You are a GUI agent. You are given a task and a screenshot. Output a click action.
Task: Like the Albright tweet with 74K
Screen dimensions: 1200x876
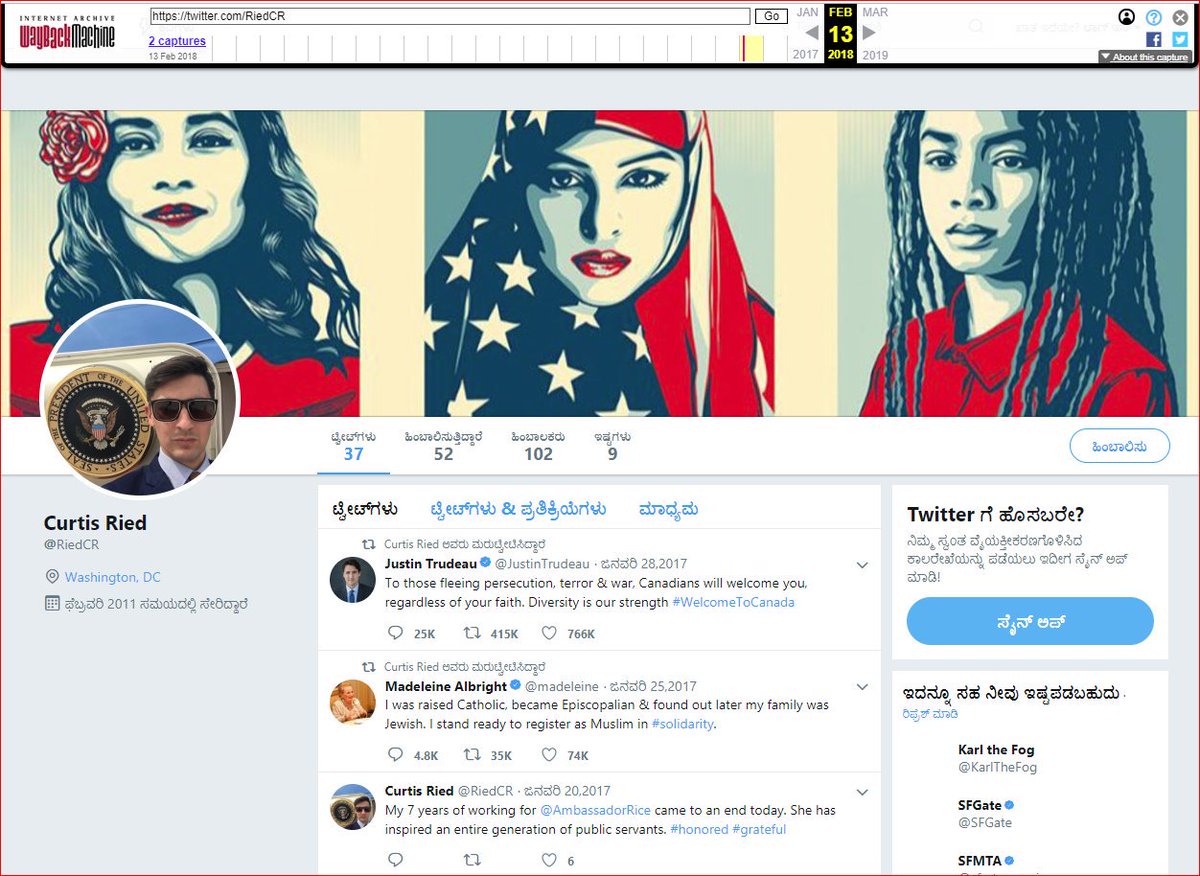point(549,755)
